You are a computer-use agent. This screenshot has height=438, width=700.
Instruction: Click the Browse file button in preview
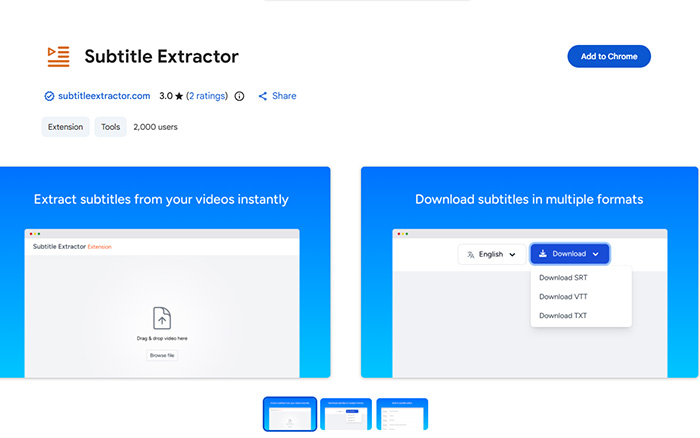162,355
